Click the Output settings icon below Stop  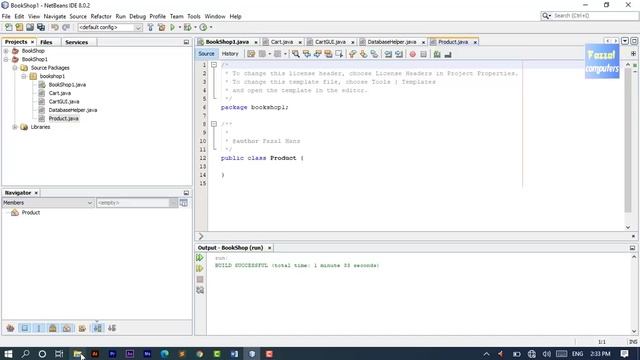click(x=200, y=290)
